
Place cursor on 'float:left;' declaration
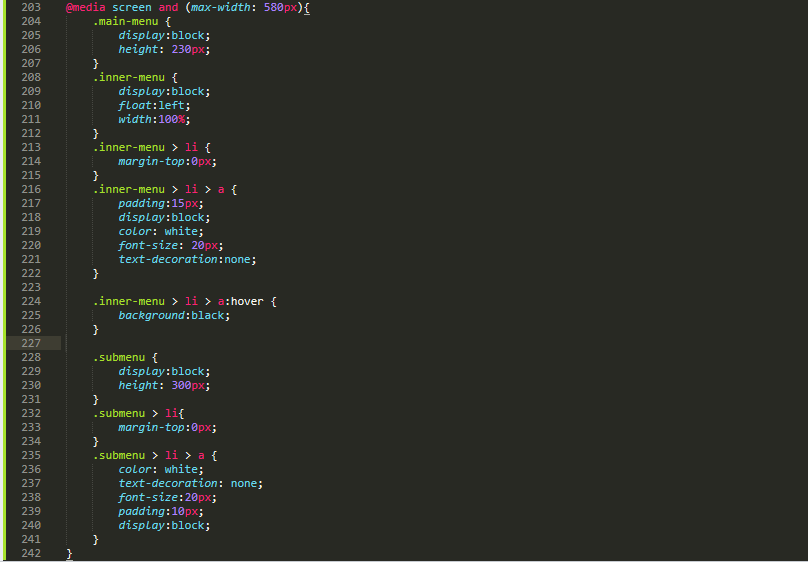point(155,106)
